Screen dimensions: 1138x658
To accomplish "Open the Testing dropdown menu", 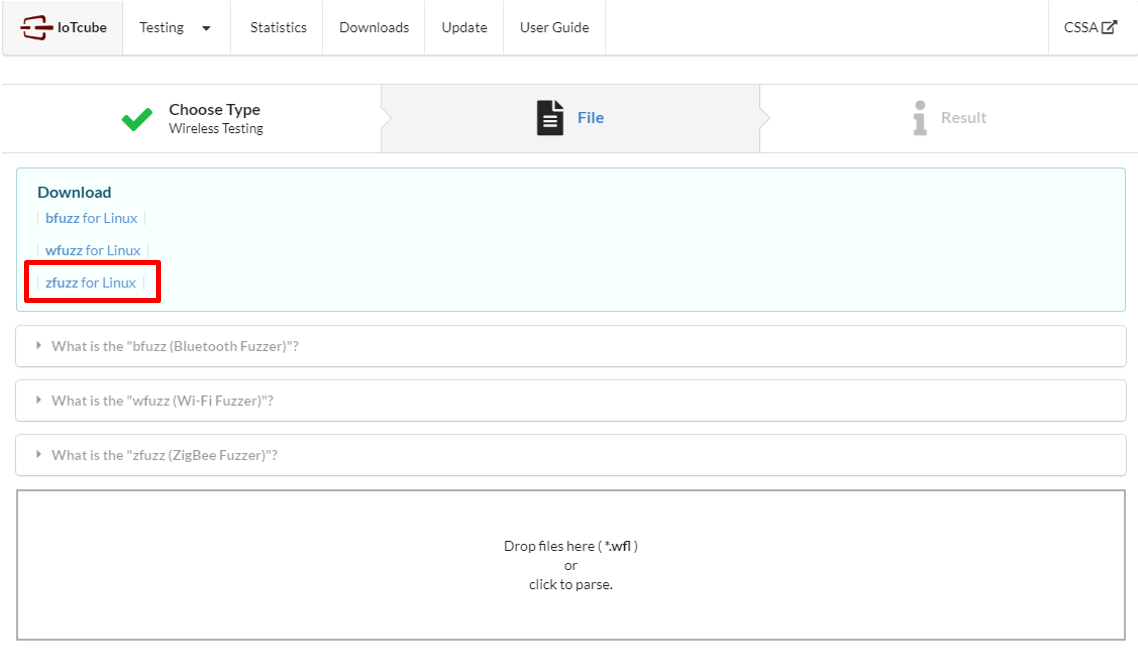I will (162, 27).
